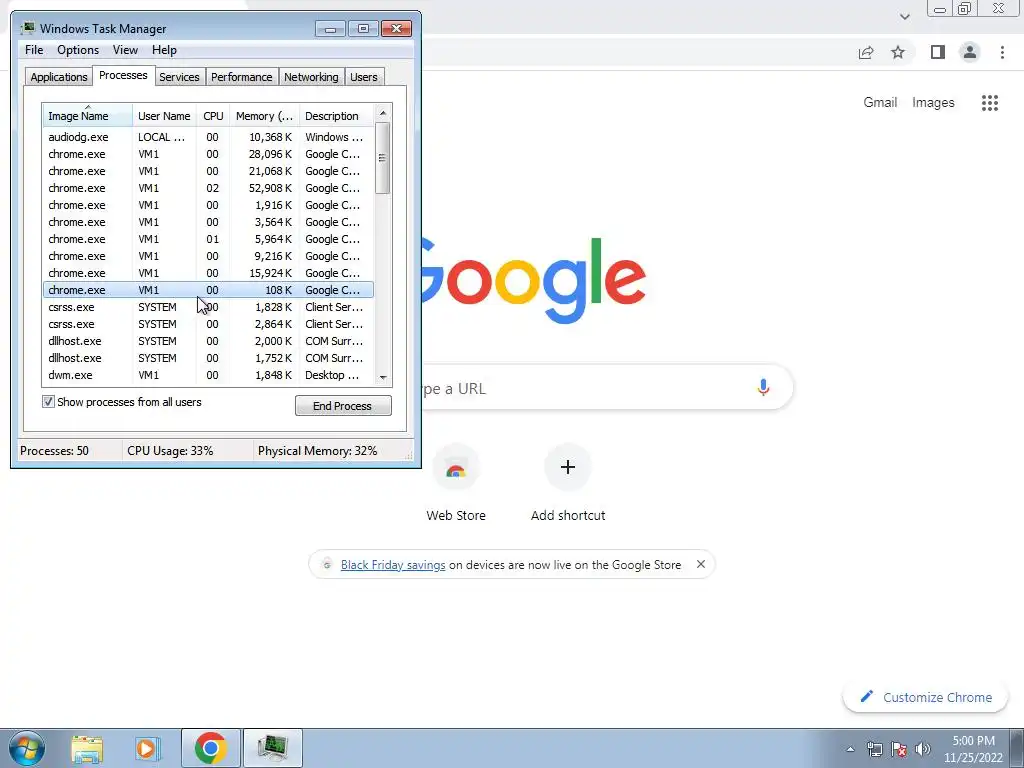This screenshot has height=768, width=1024.
Task: Sort processes by Memory column
Action: click(264, 116)
